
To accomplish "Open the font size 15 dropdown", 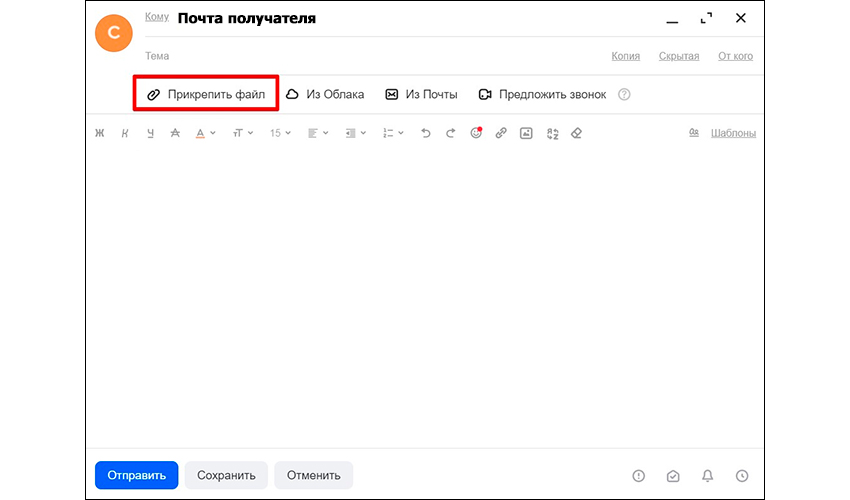I will click(280, 133).
